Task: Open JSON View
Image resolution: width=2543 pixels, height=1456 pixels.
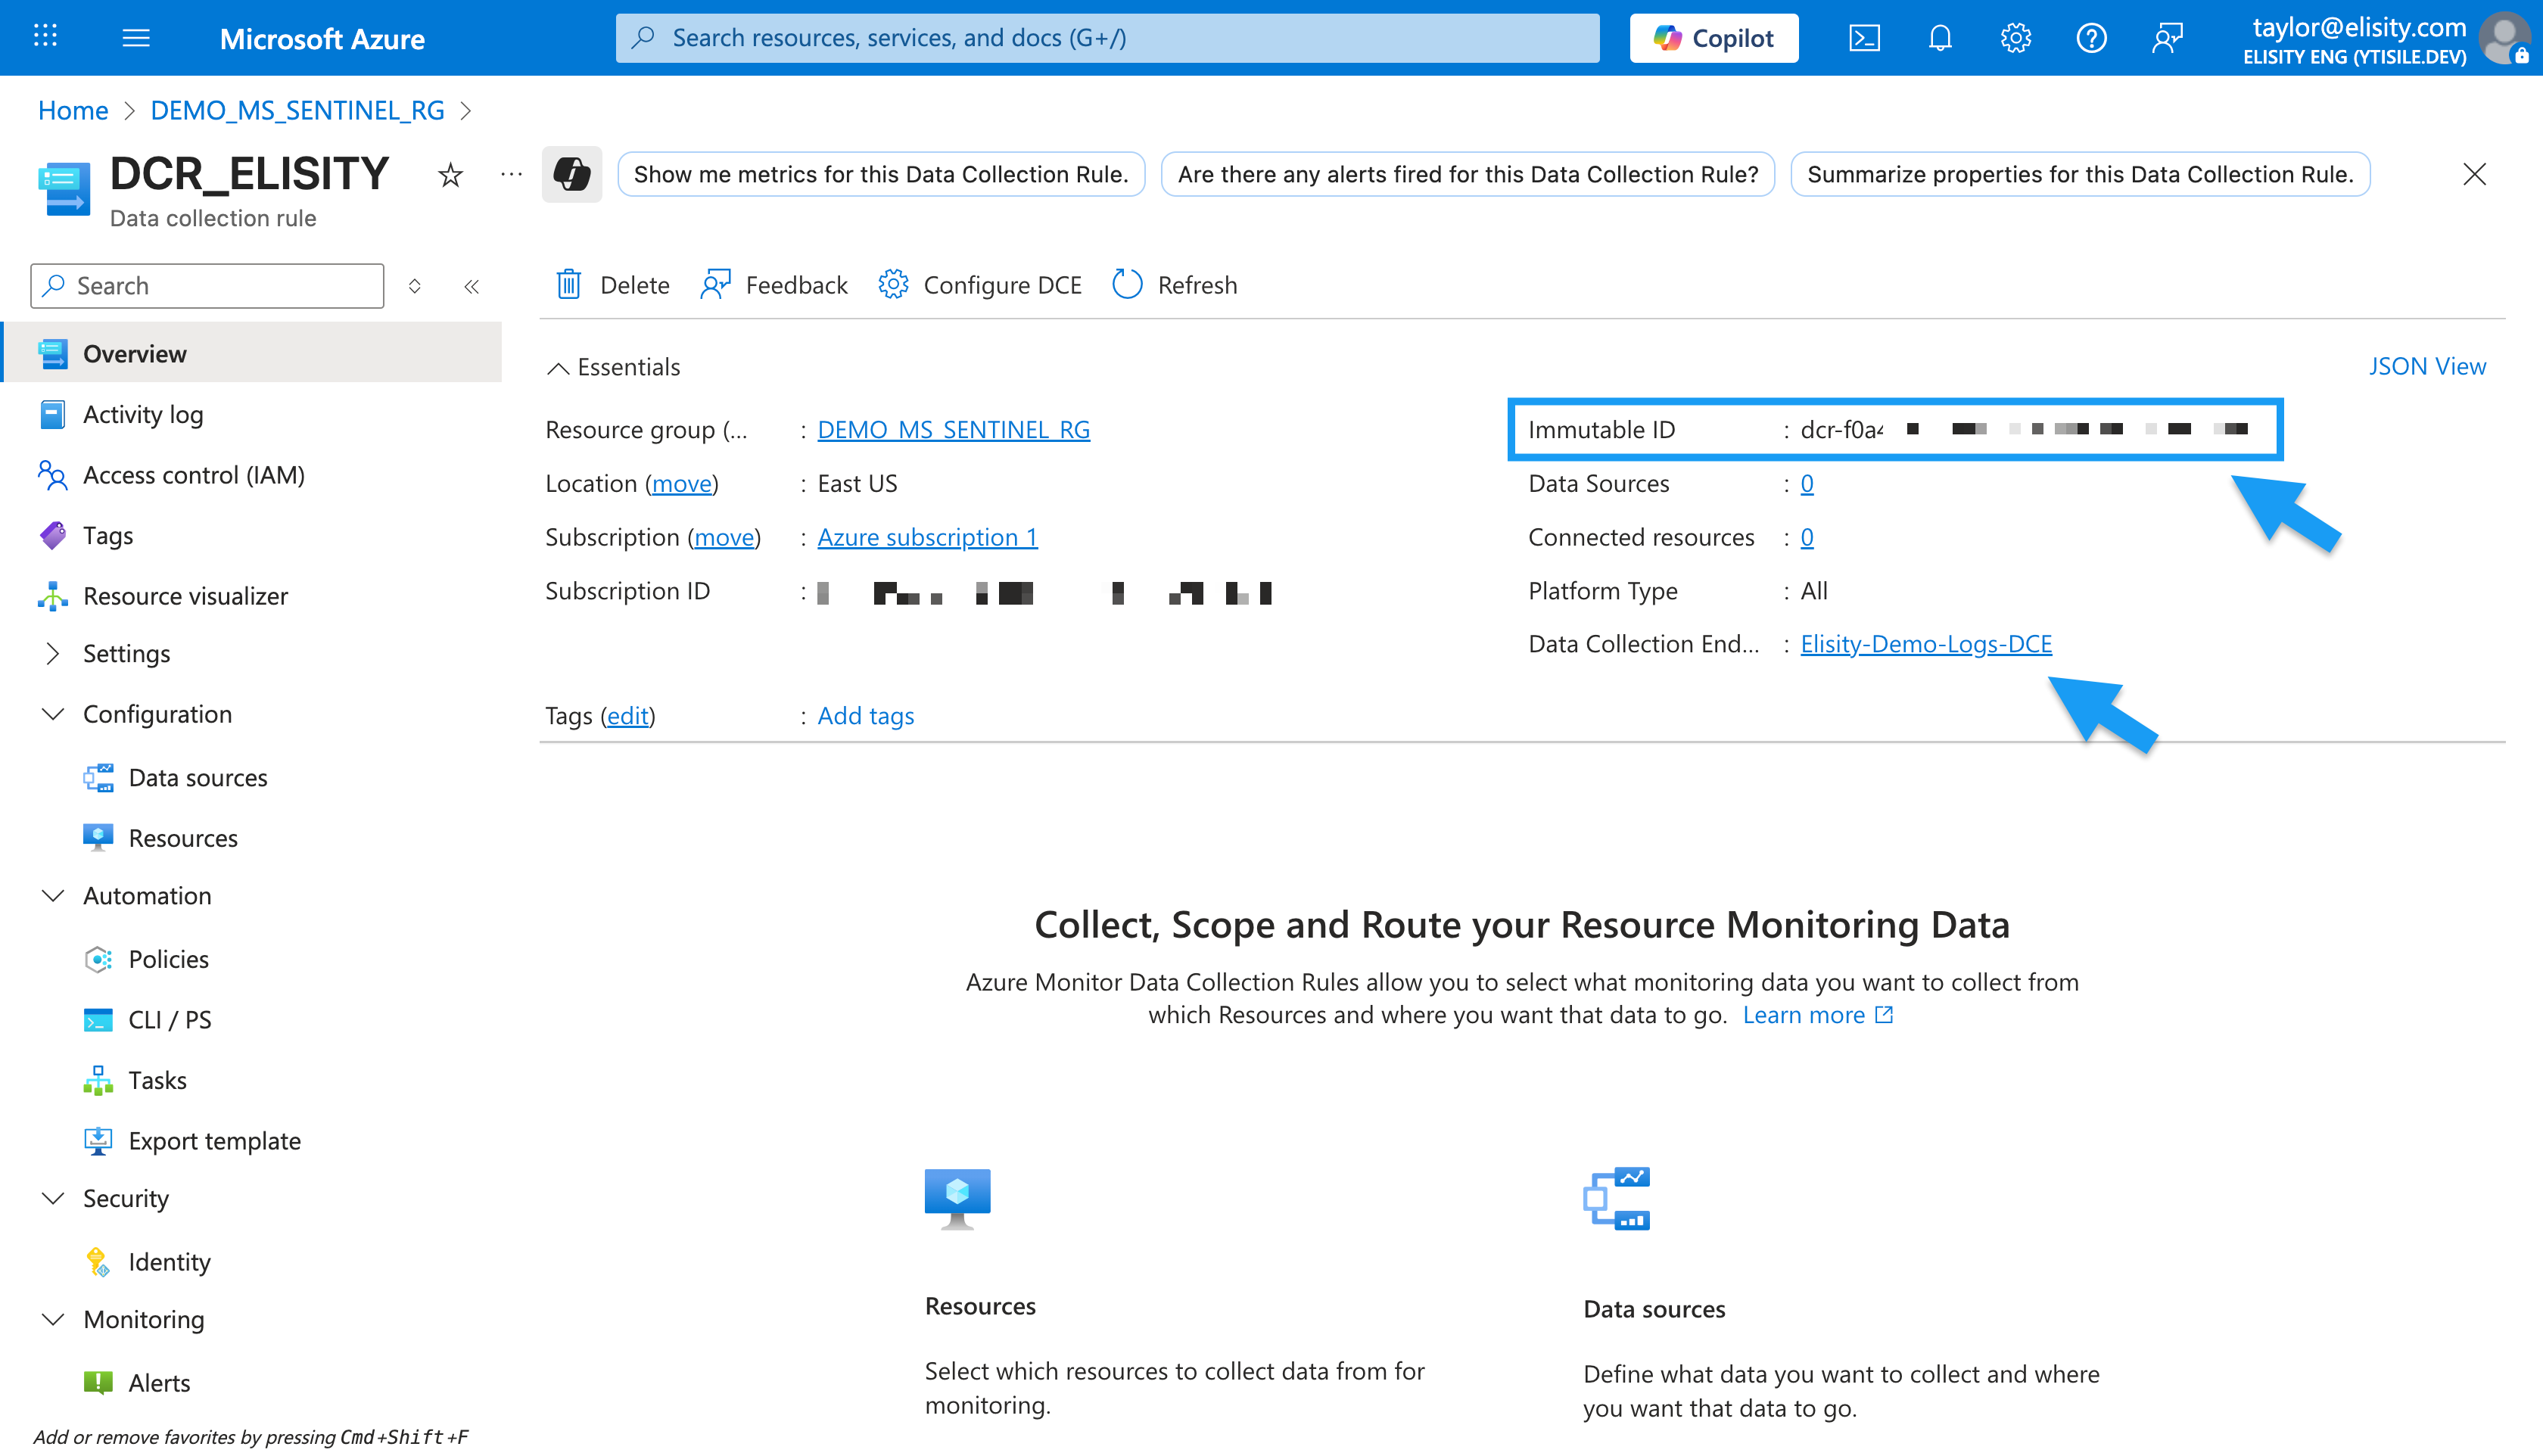Action: 2426,366
